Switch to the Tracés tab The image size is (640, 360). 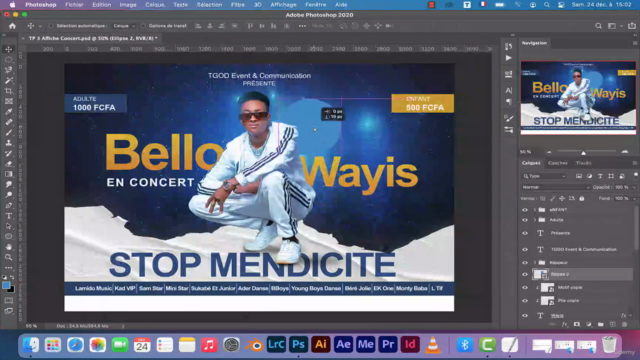pyautogui.click(x=583, y=163)
